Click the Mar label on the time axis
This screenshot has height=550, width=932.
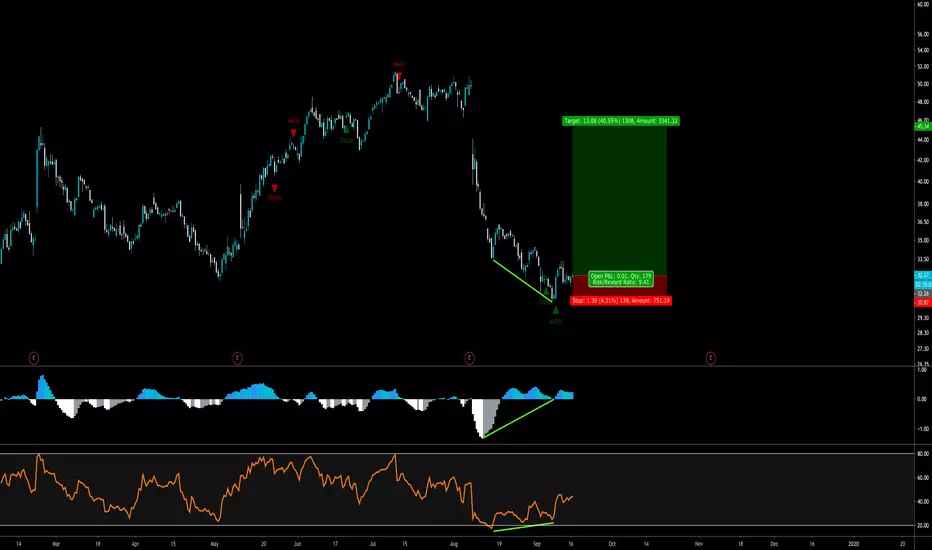pos(56,543)
